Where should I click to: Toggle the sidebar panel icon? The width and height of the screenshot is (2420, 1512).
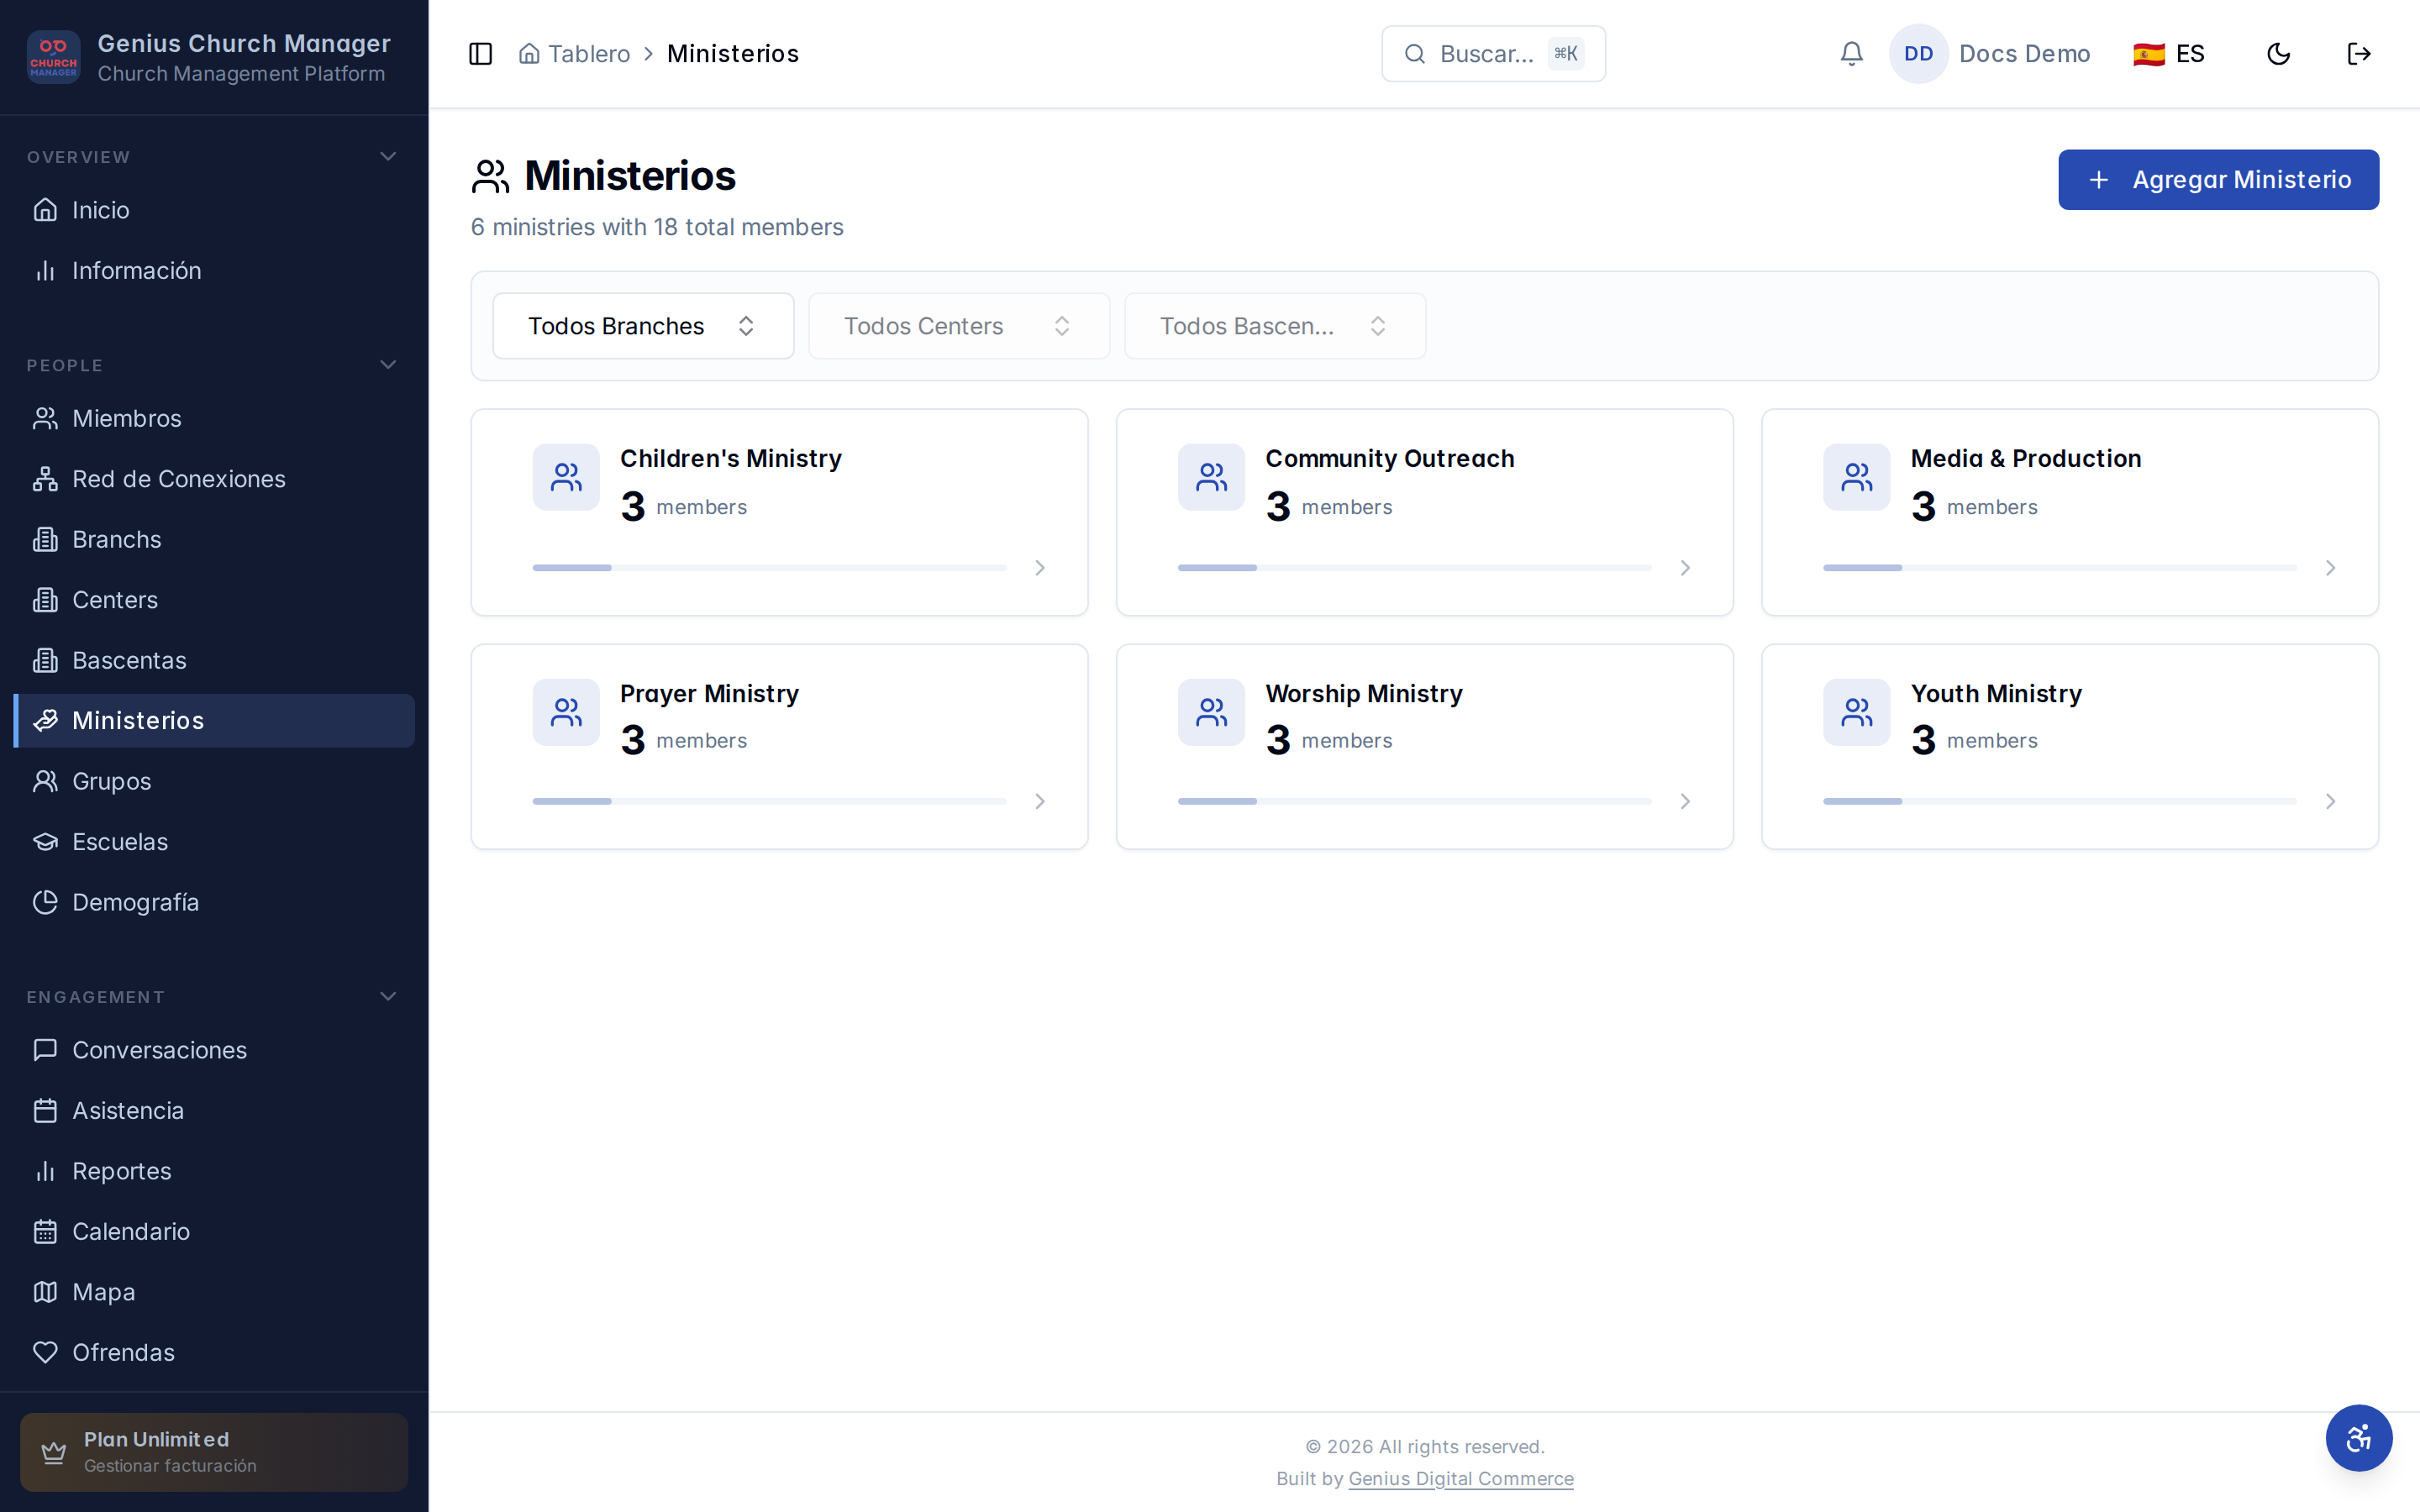tap(480, 54)
